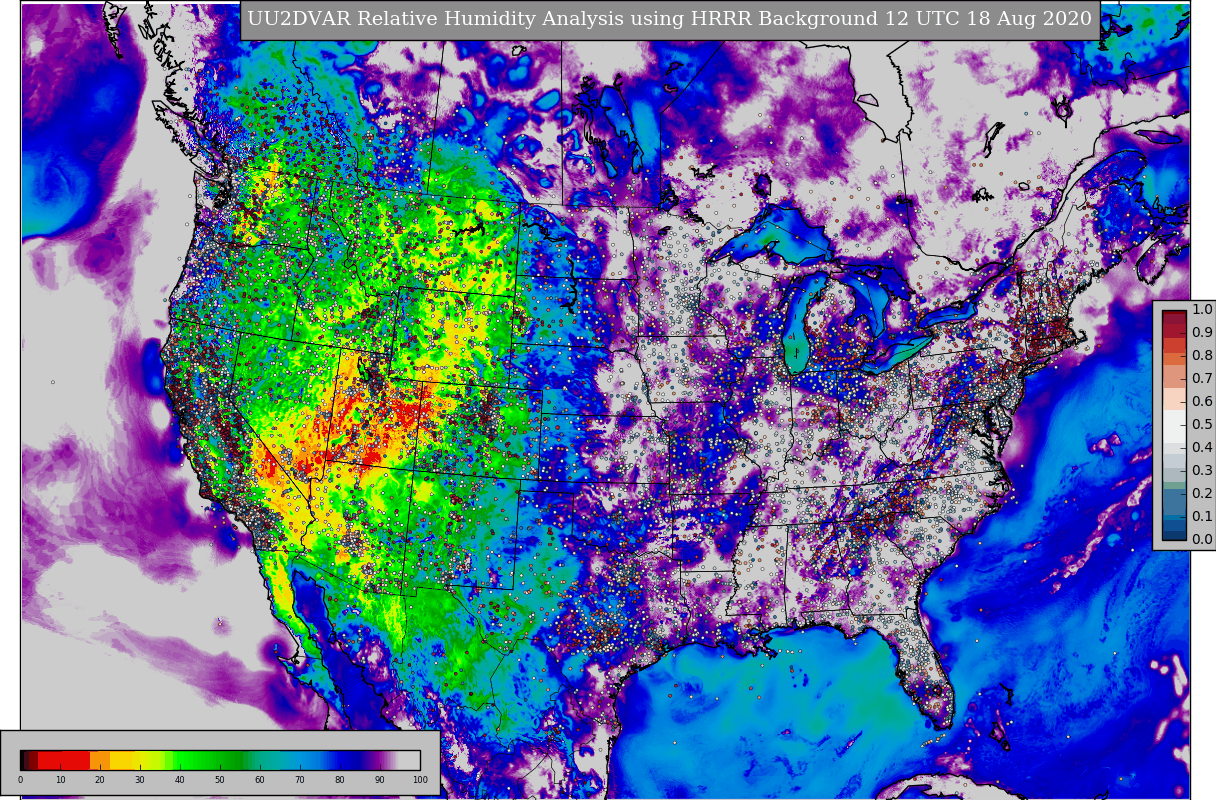
Task: Click the "0.6" label on right colorbar
Action: pyautogui.click(x=1201, y=401)
